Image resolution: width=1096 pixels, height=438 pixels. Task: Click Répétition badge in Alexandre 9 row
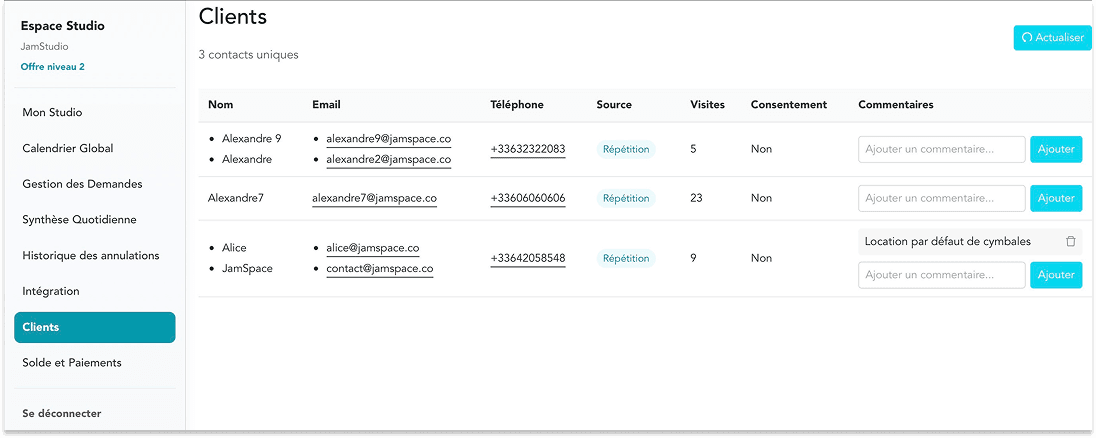626,149
